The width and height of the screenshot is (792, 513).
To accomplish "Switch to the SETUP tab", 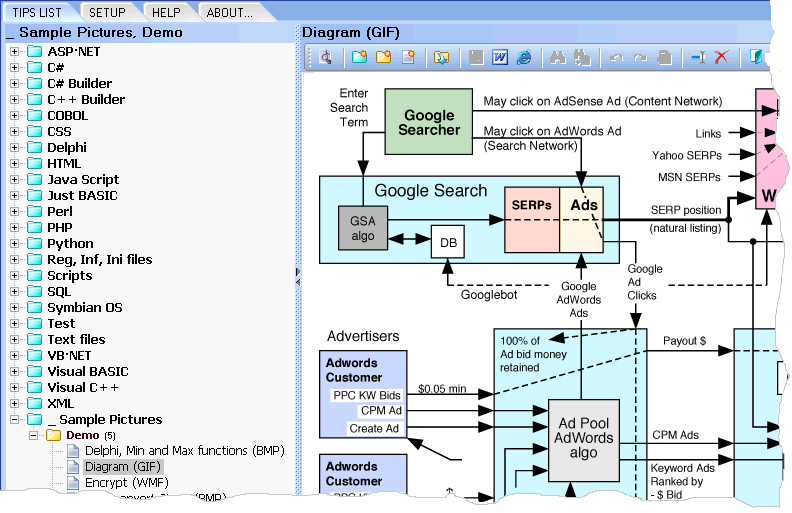I will point(107,12).
